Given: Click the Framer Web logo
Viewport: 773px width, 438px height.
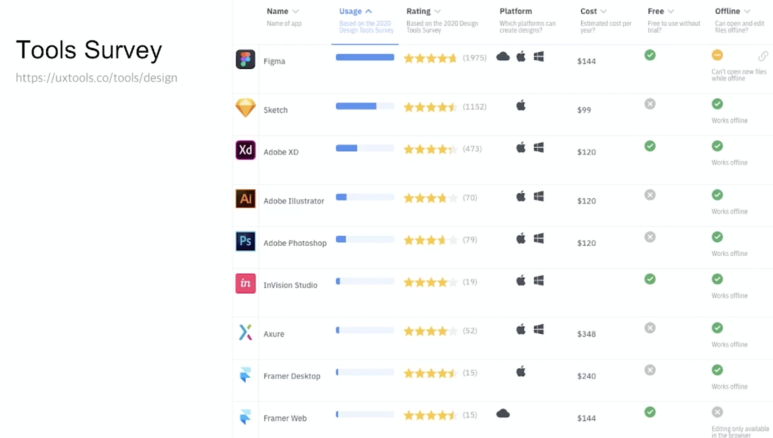Looking at the screenshot, I should point(245,416).
